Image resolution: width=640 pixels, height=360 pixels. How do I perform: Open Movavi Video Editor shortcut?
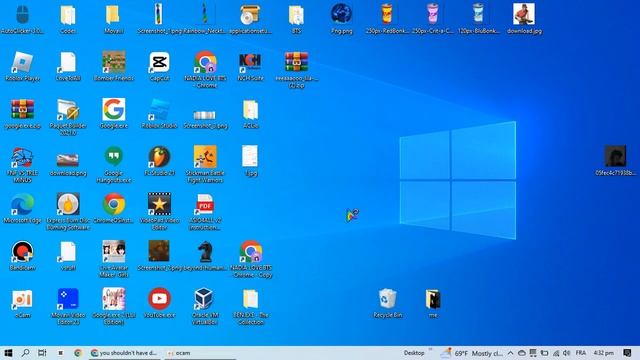coord(68,307)
